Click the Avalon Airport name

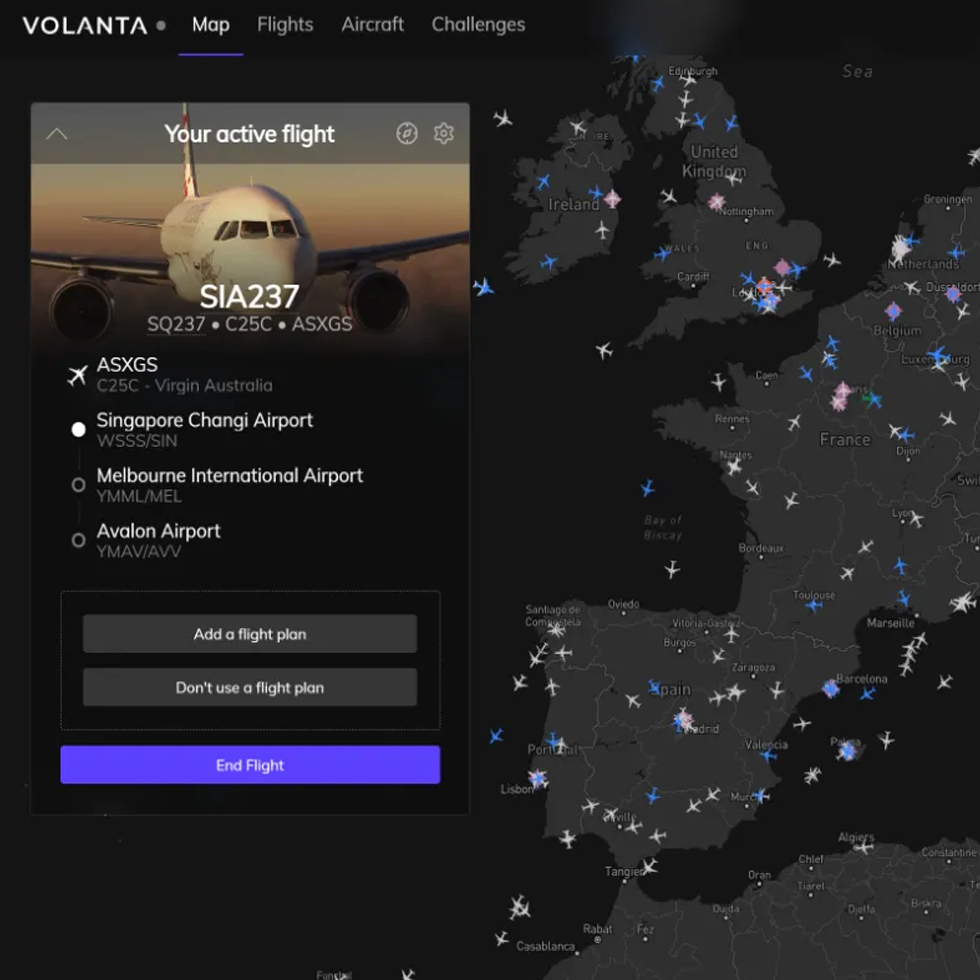click(158, 531)
